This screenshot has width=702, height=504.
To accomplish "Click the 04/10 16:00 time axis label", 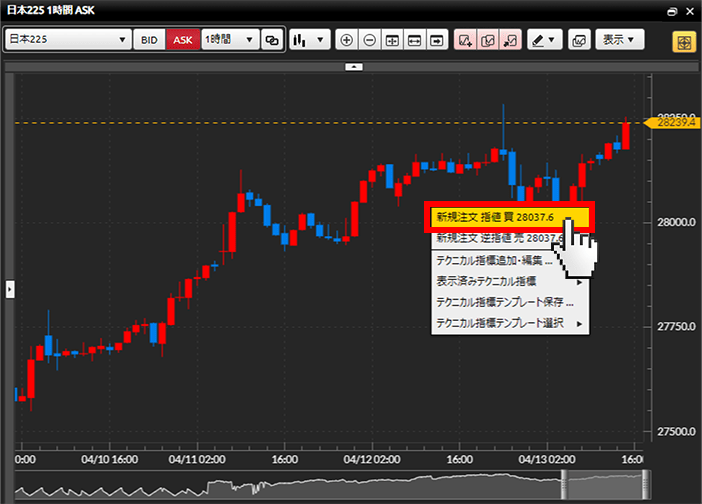I will point(110,459).
